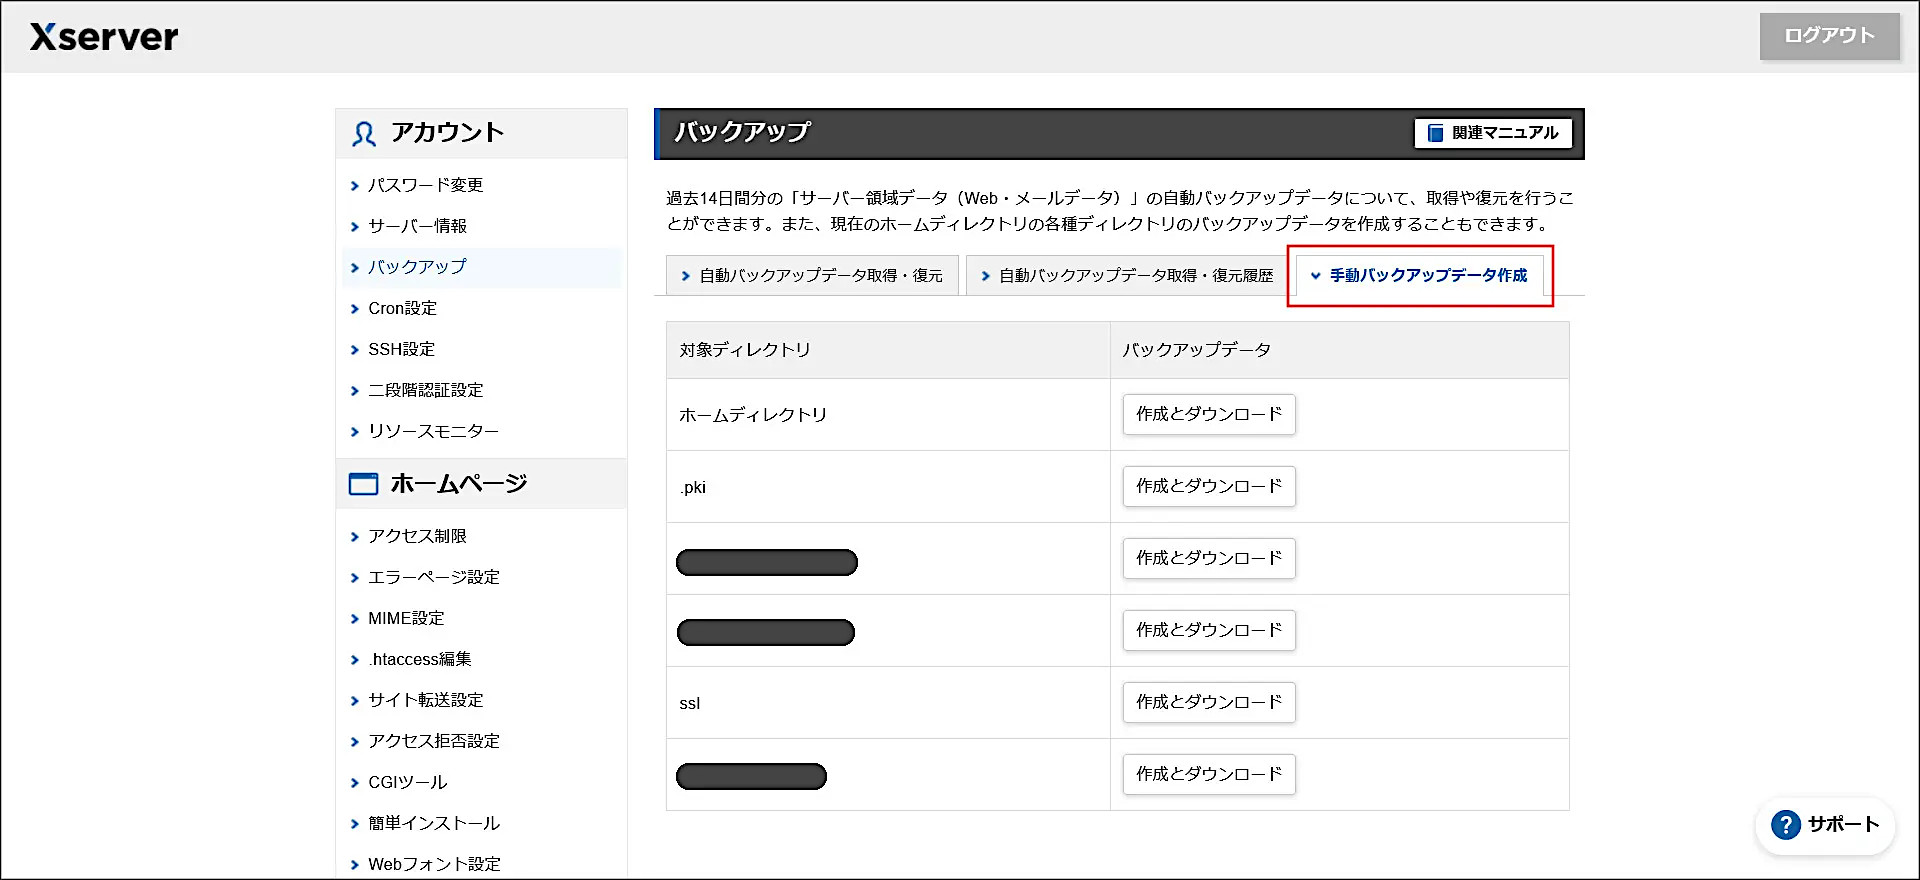Open サーバー情報 sidebar link
1920x880 pixels.
click(x=417, y=226)
